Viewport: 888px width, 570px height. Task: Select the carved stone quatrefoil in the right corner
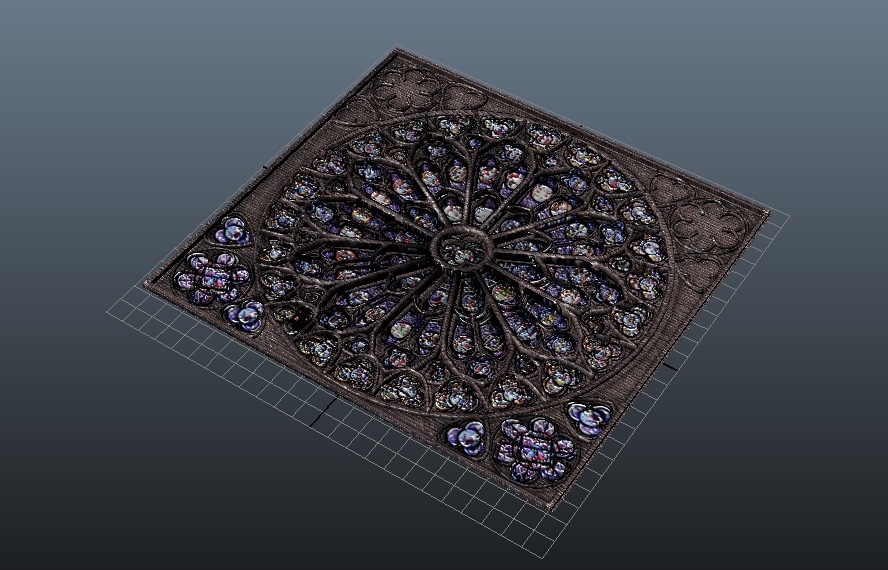[x=708, y=224]
